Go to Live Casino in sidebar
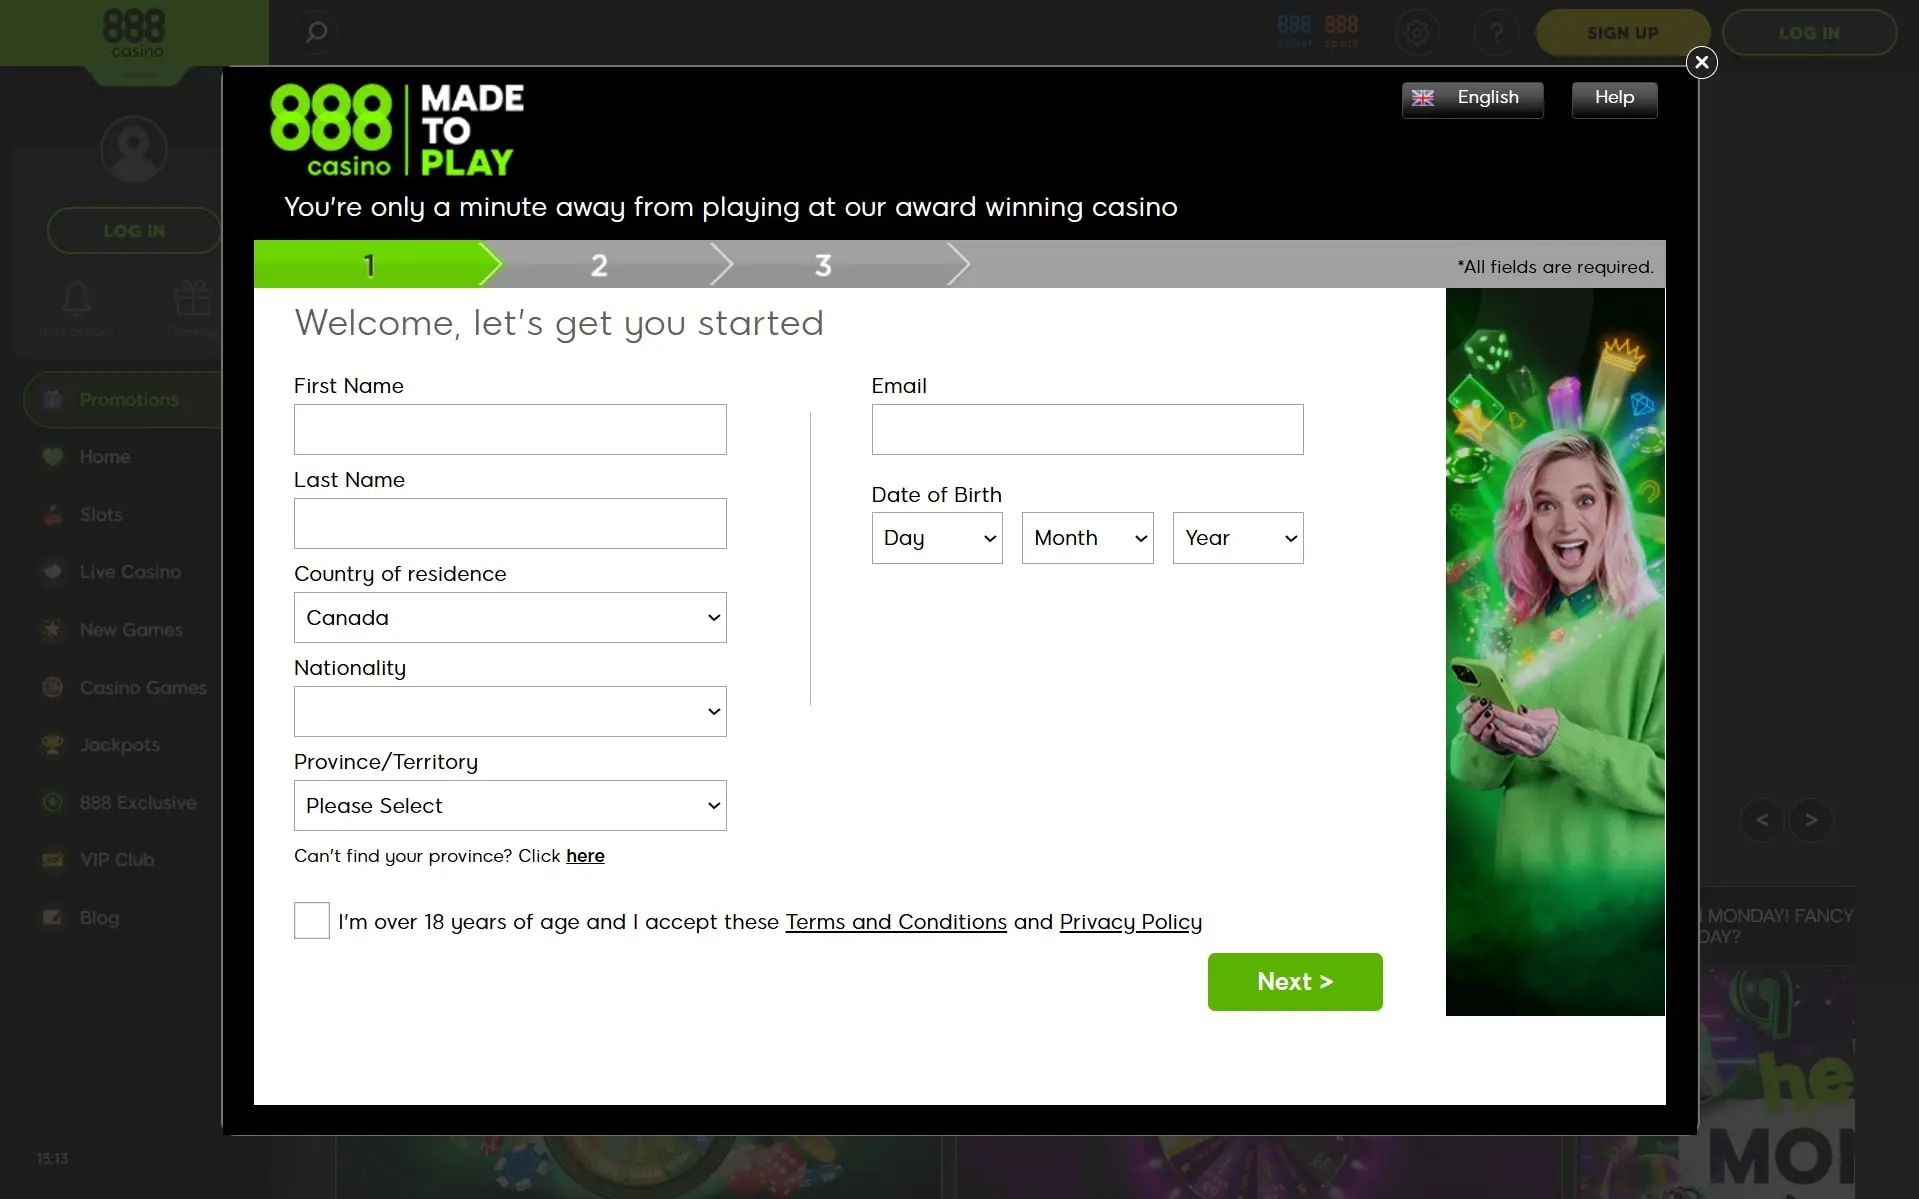 130,572
